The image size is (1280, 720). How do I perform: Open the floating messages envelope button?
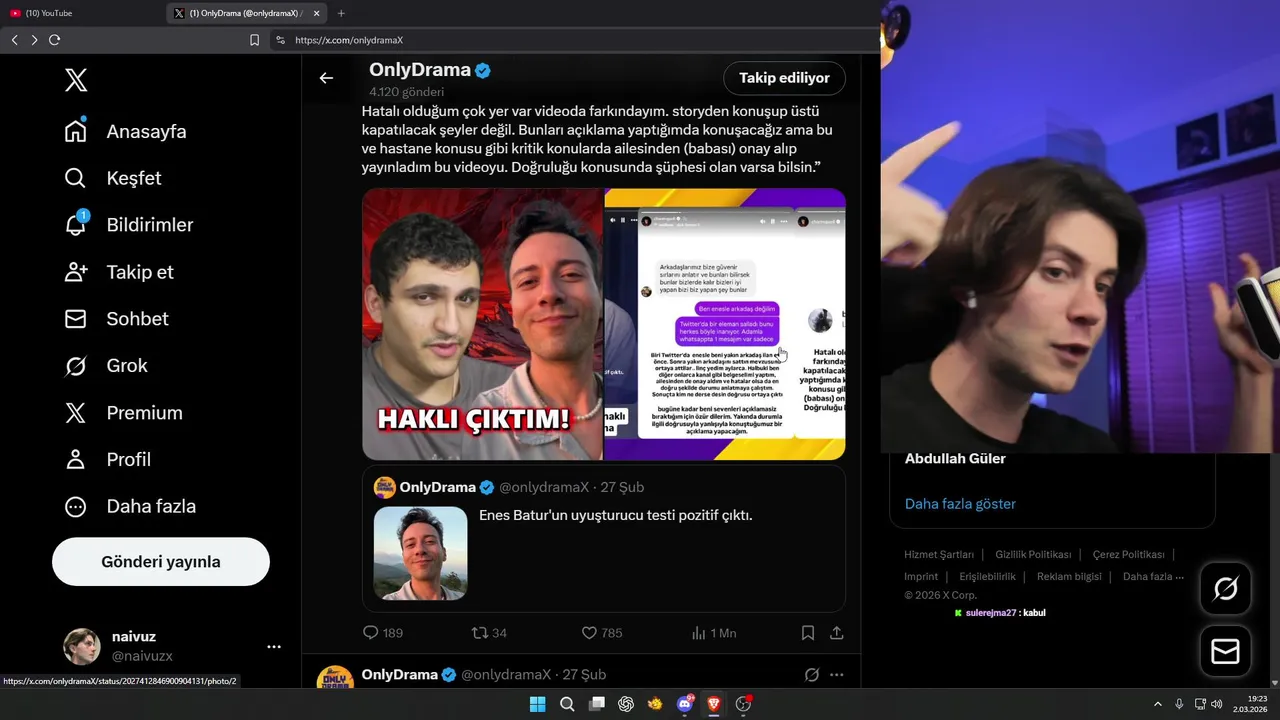1225,651
